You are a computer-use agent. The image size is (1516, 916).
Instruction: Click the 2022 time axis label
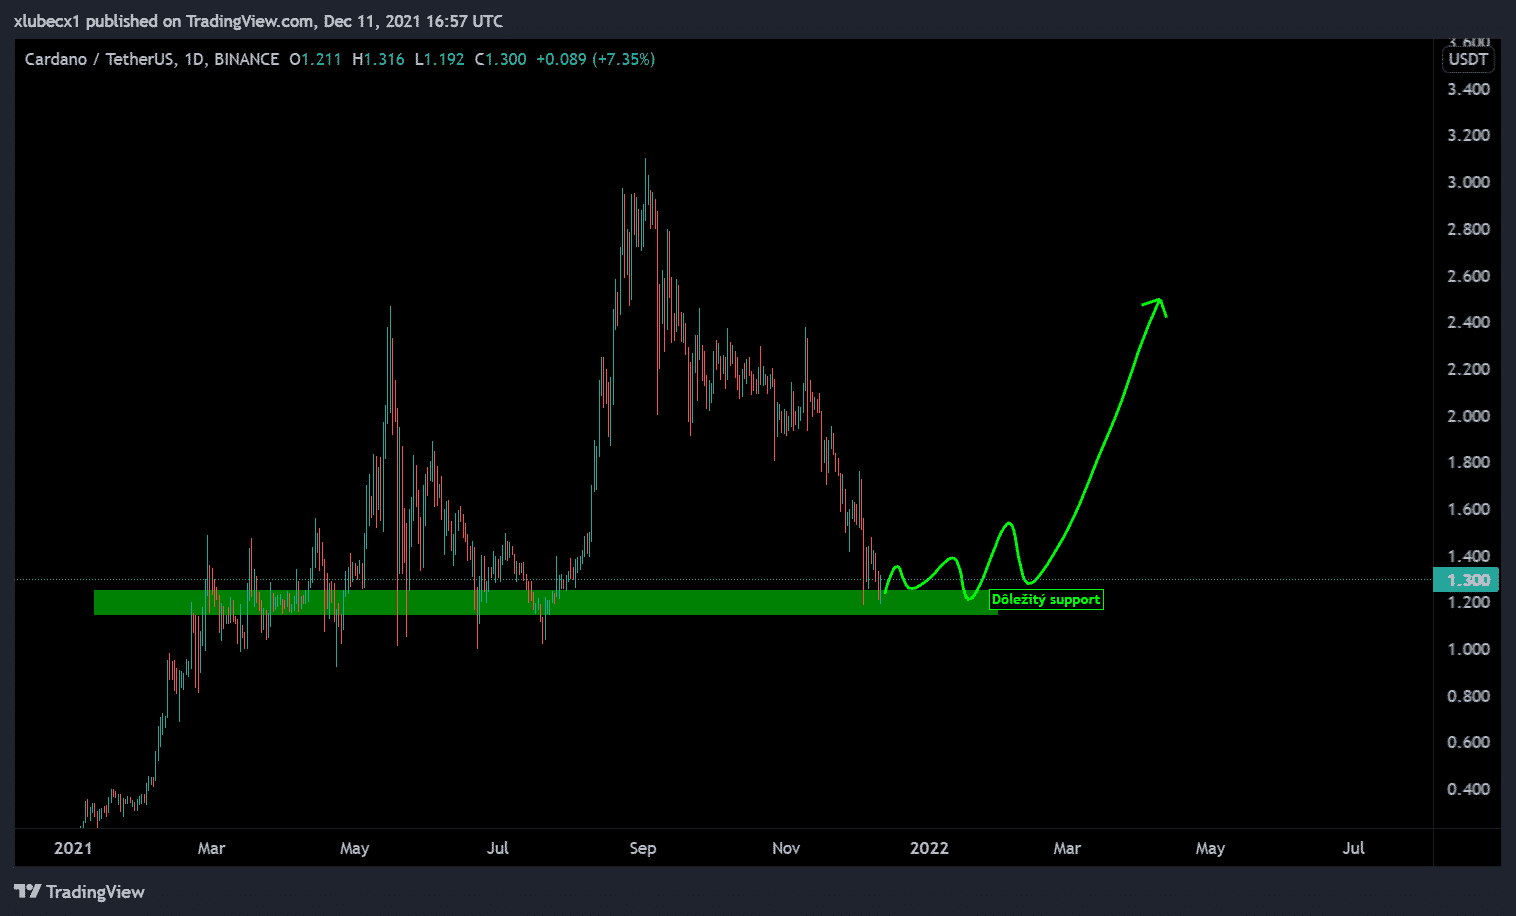[x=929, y=848]
